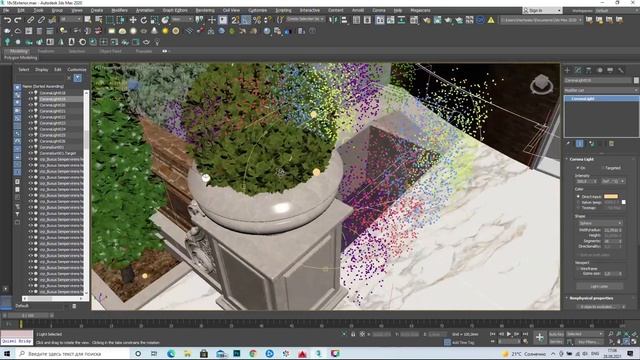Screen dimensions: 640x360
Task: Click the Remove Modifier trash icon
Action: pyautogui.click(x=611, y=144)
